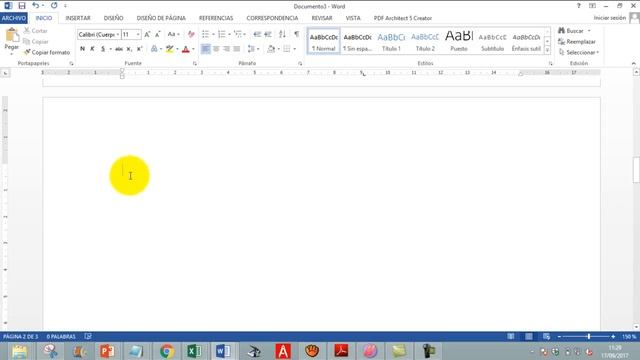
Task: Switch to the INSERTAR tab
Action: [78, 18]
